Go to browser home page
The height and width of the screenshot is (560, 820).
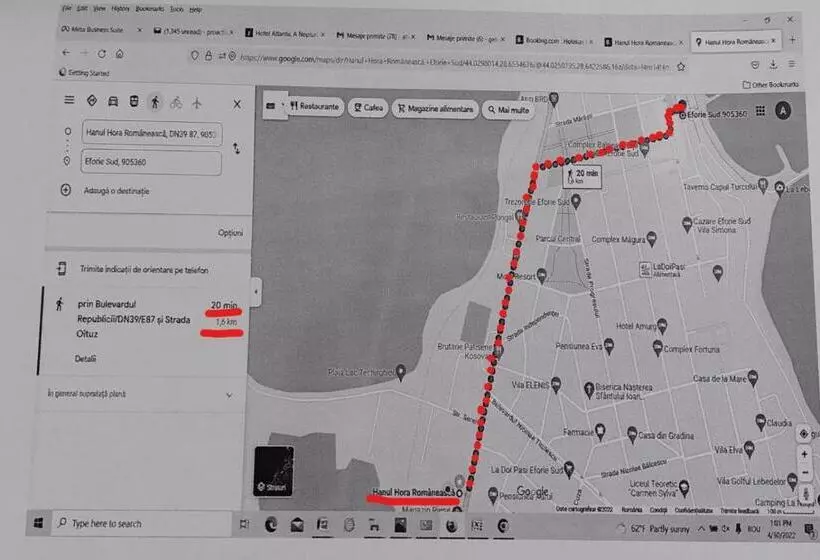(120, 54)
